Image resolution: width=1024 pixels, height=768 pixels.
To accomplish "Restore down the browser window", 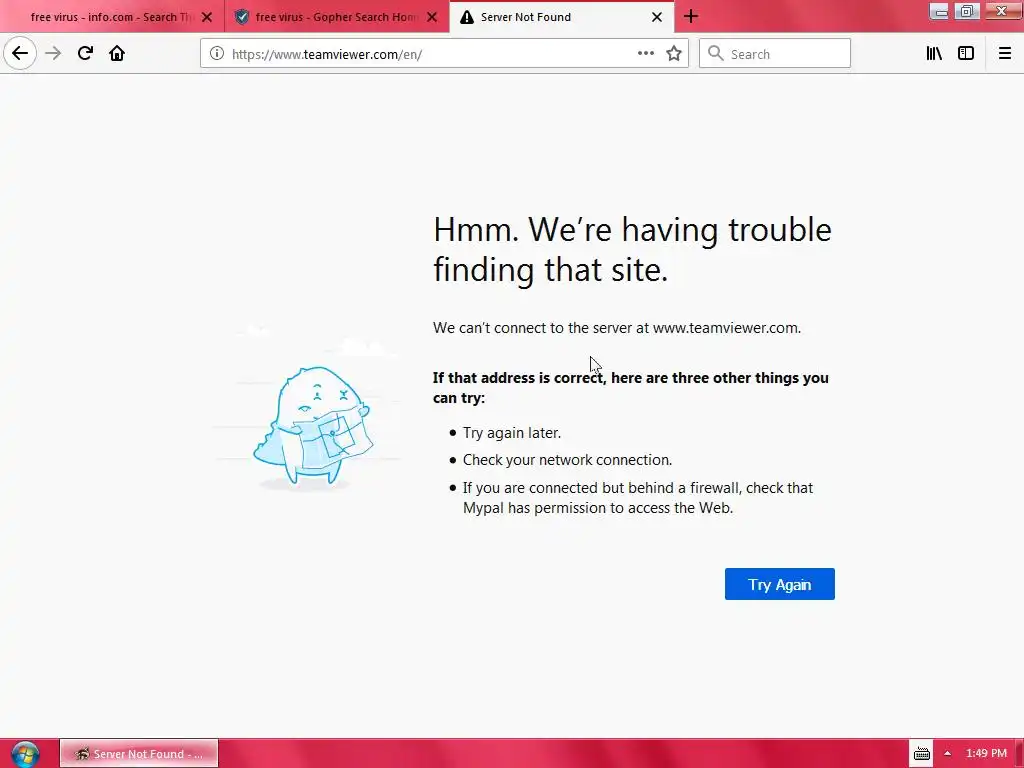I will coord(967,11).
